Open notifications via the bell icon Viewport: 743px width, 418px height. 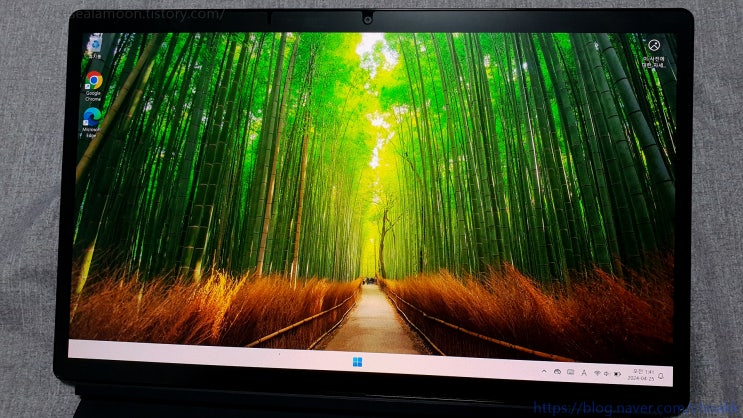pyautogui.click(x=661, y=376)
